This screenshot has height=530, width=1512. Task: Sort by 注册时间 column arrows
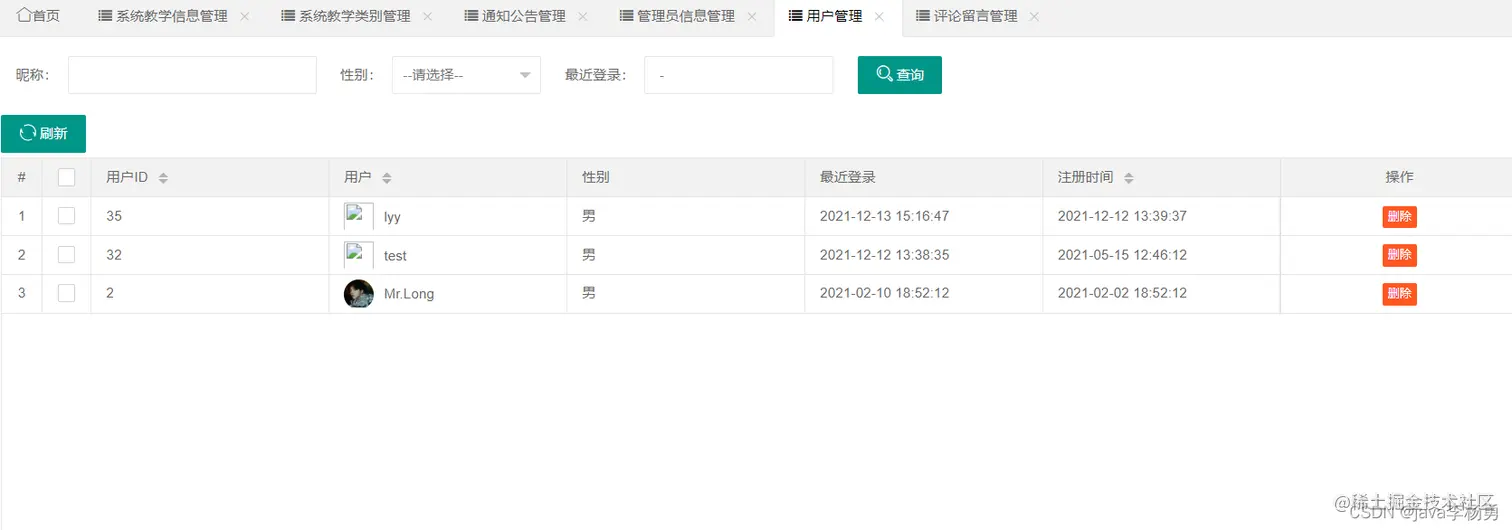(x=1129, y=178)
